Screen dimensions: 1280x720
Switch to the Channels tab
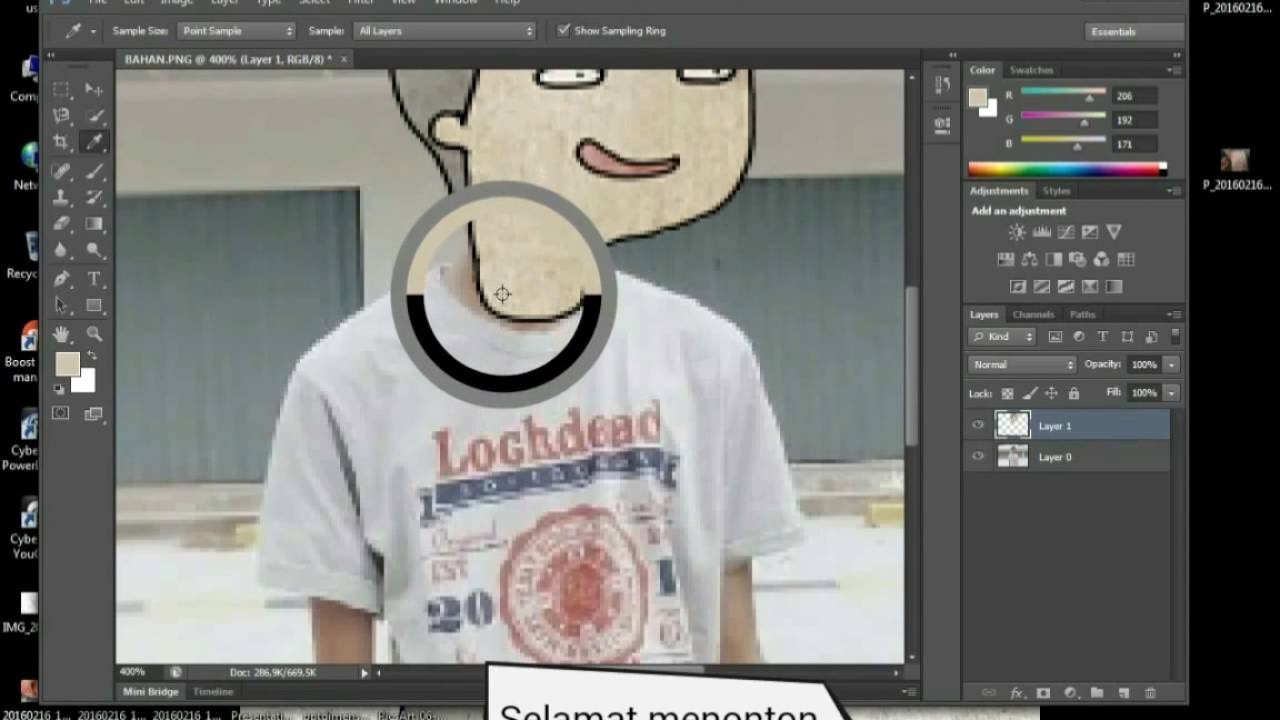(x=1033, y=314)
